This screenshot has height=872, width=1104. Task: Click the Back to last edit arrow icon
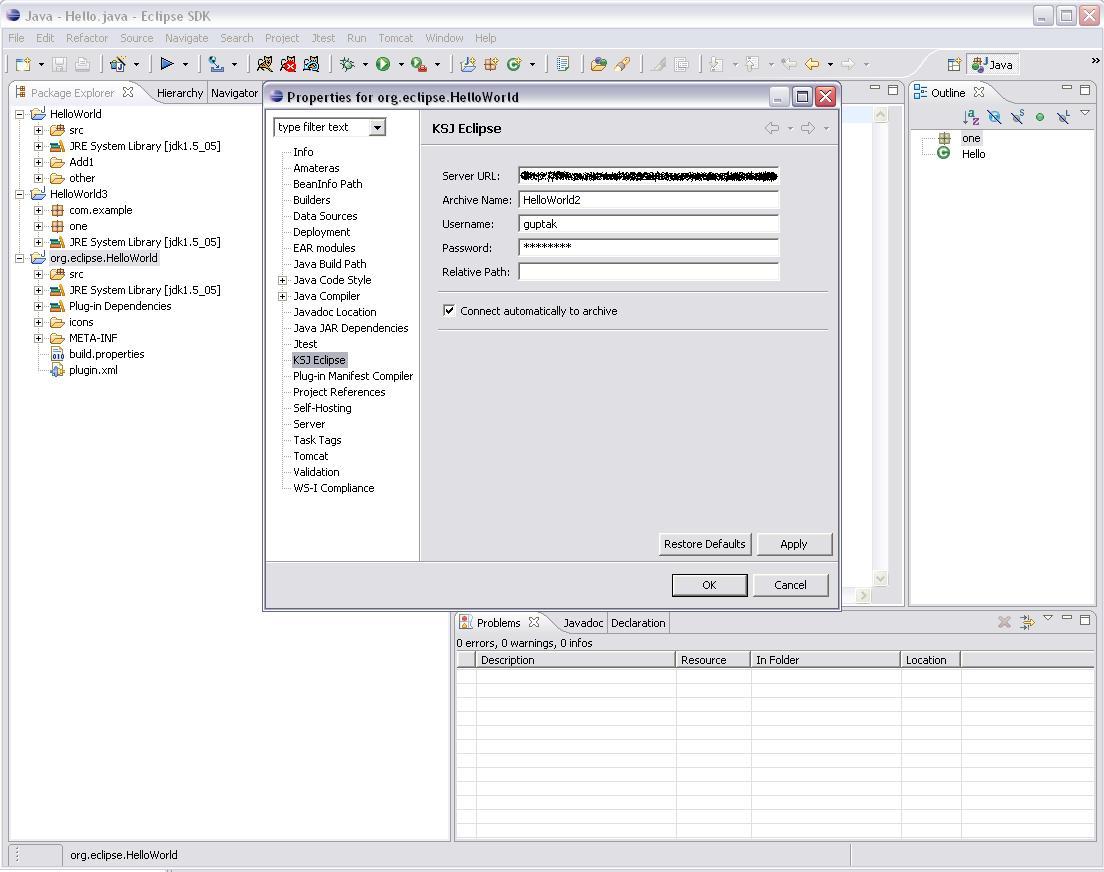pyautogui.click(x=789, y=64)
